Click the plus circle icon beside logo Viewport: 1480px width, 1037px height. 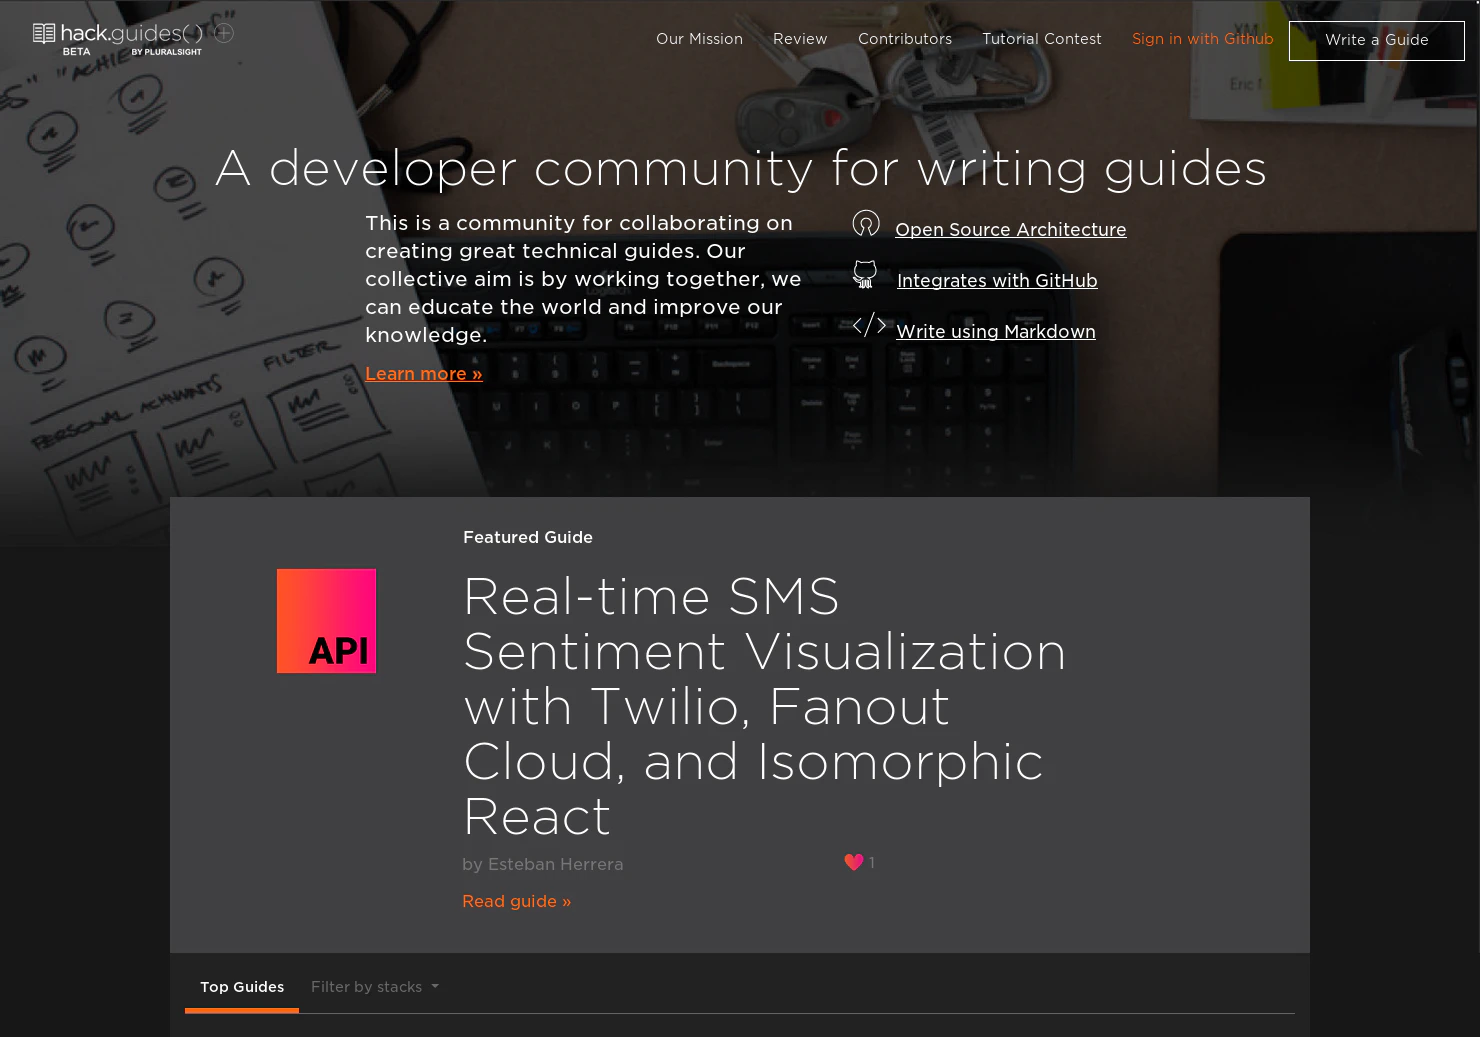(224, 33)
